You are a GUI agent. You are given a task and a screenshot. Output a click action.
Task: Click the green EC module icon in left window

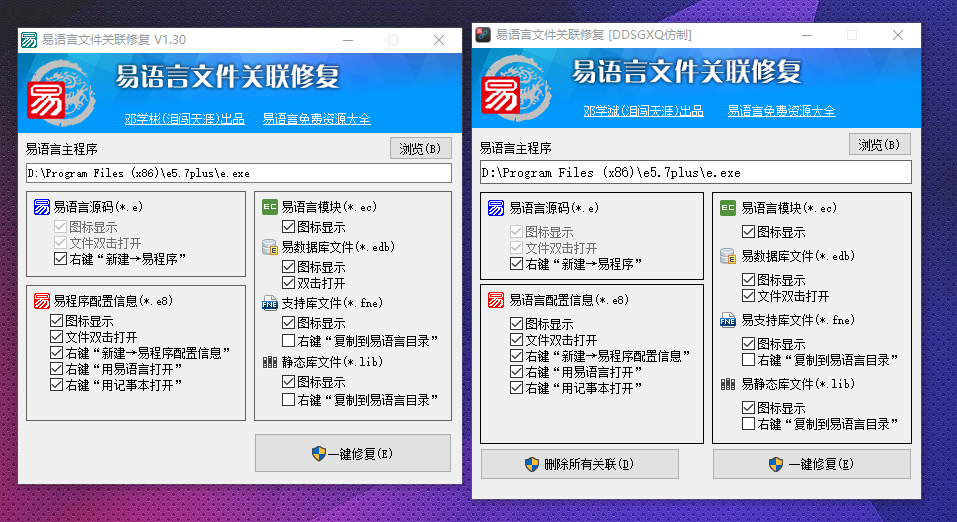point(270,207)
